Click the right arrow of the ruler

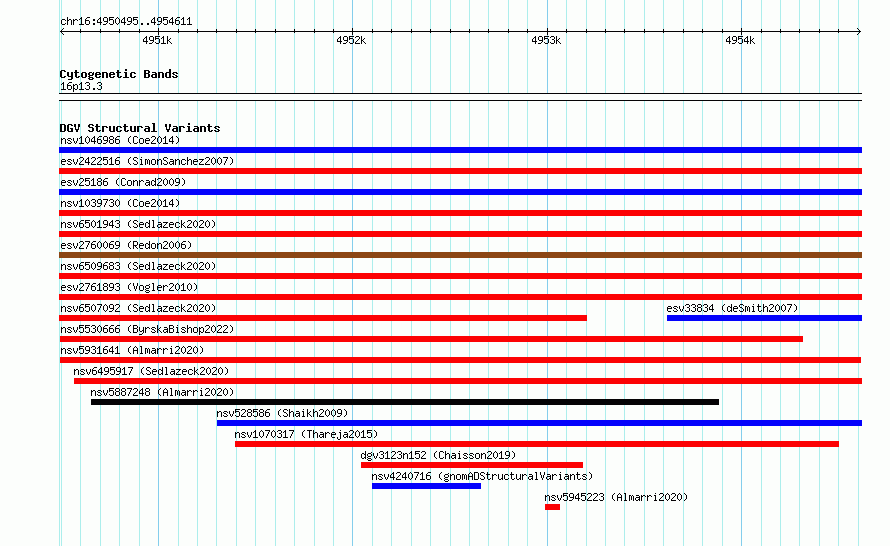pos(859,32)
